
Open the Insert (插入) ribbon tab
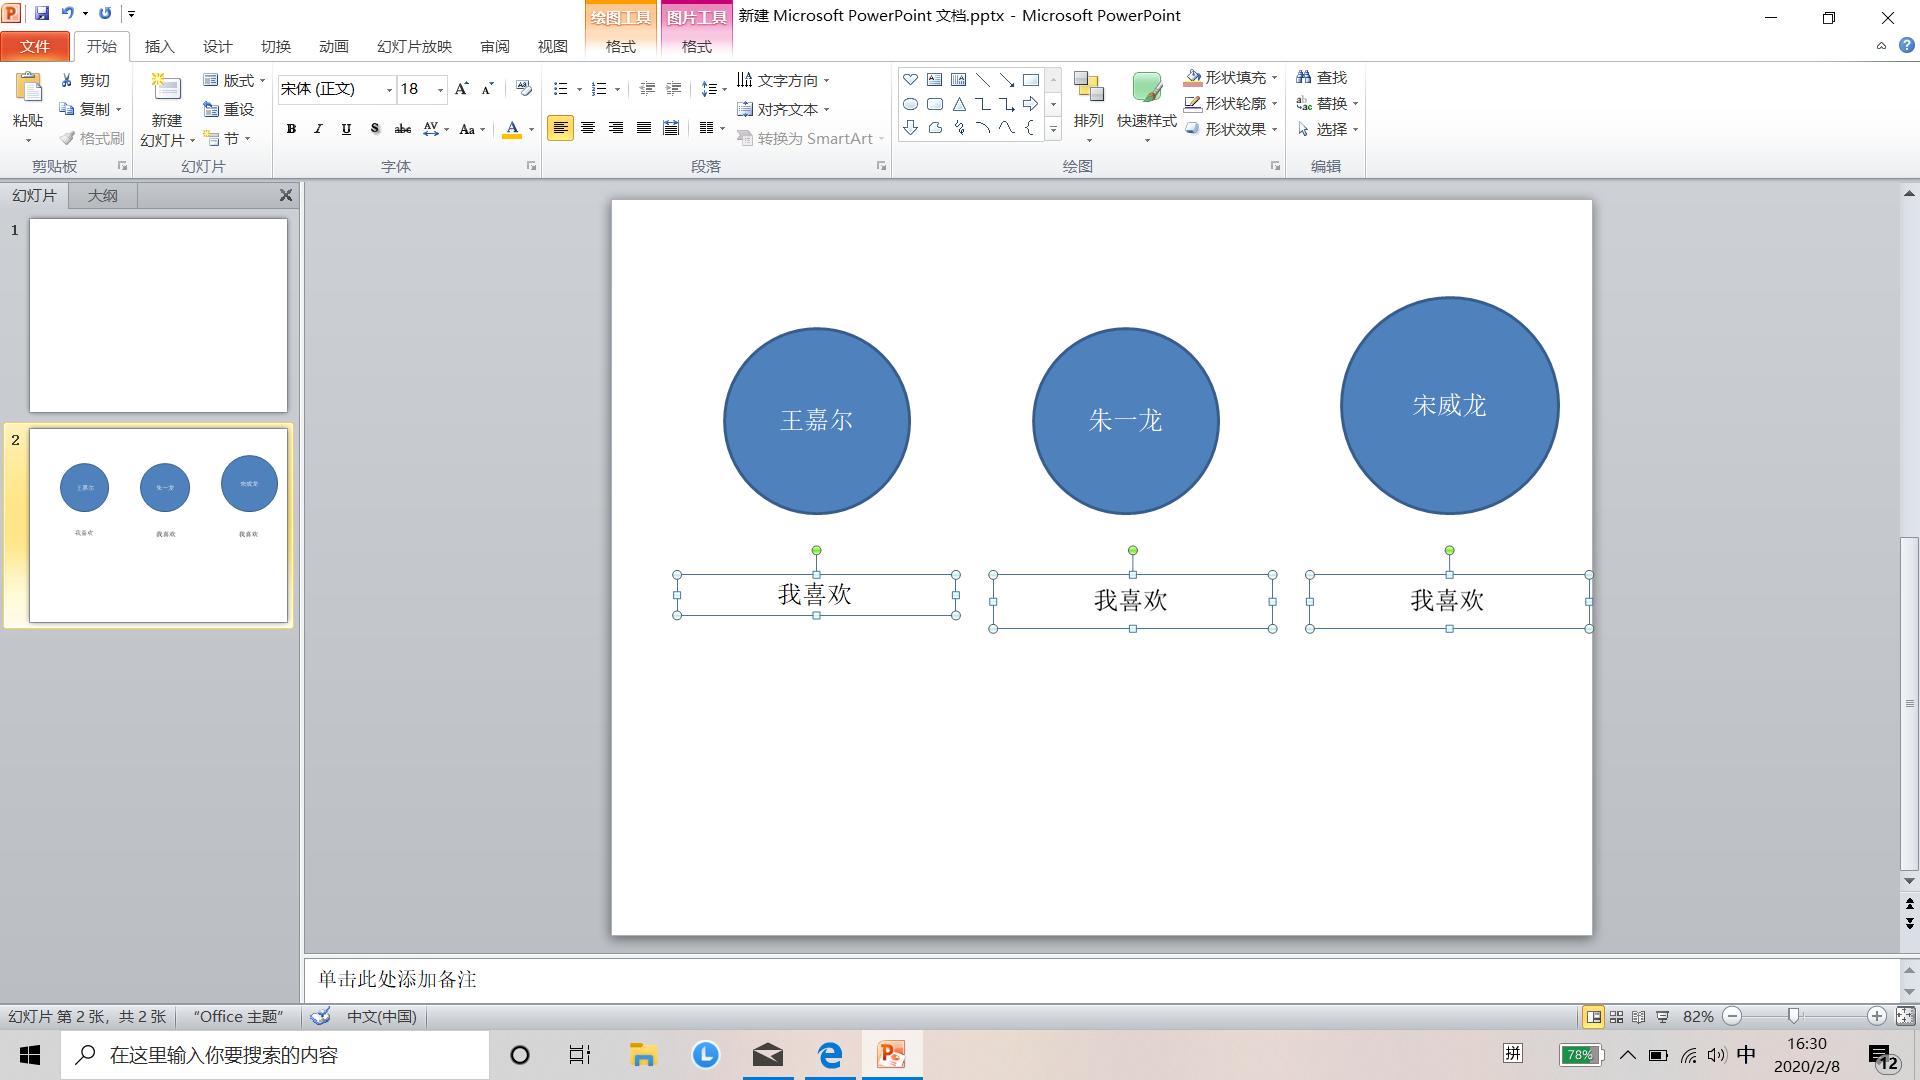pyautogui.click(x=159, y=46)
